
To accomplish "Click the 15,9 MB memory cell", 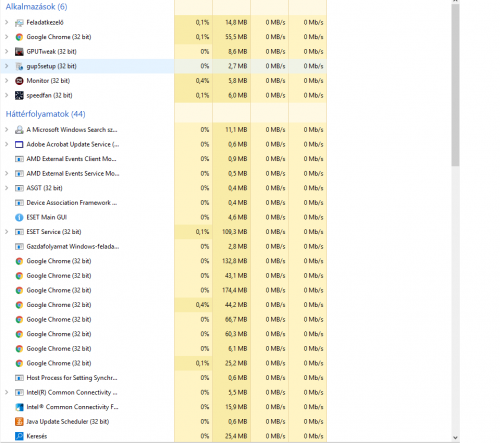I will 231,407.
